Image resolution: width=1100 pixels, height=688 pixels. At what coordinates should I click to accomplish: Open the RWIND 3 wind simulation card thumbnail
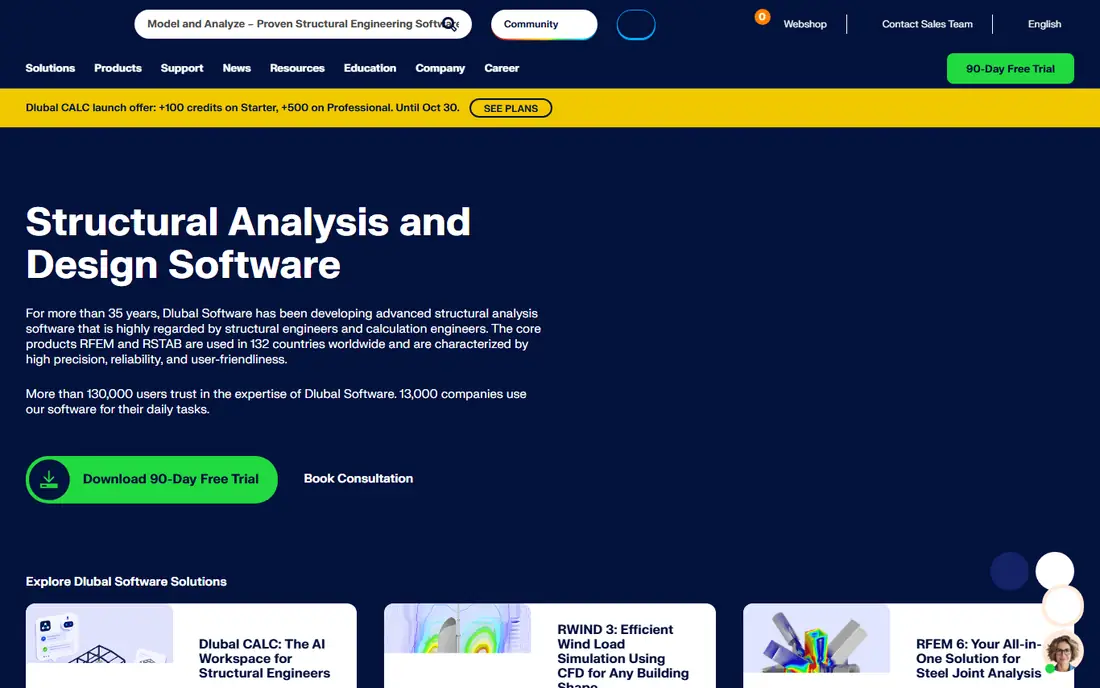pos(457,628)
